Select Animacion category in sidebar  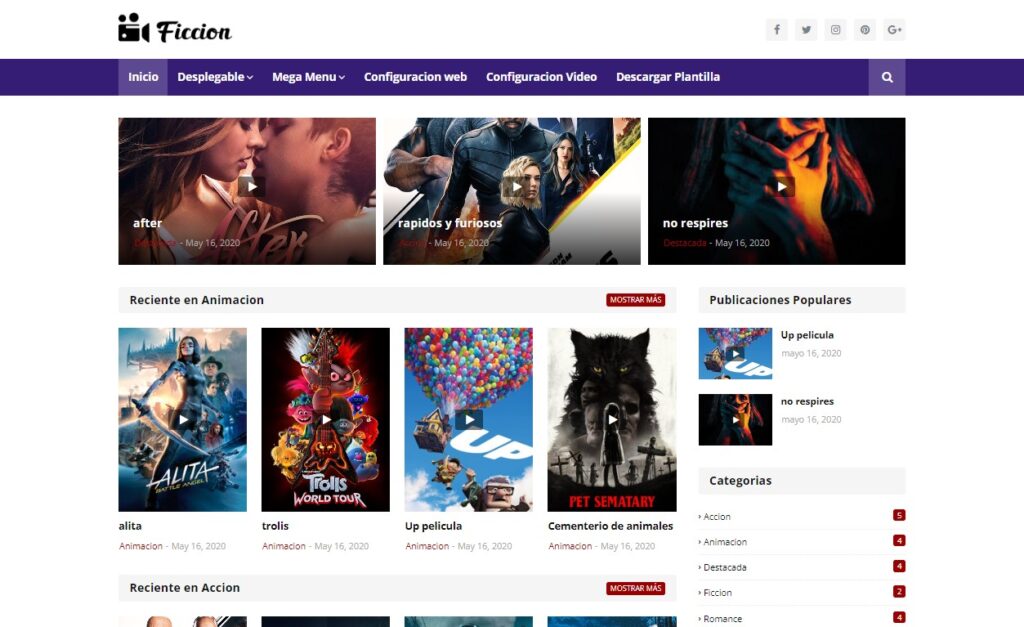pyautogui.click(x=724, y=542)
